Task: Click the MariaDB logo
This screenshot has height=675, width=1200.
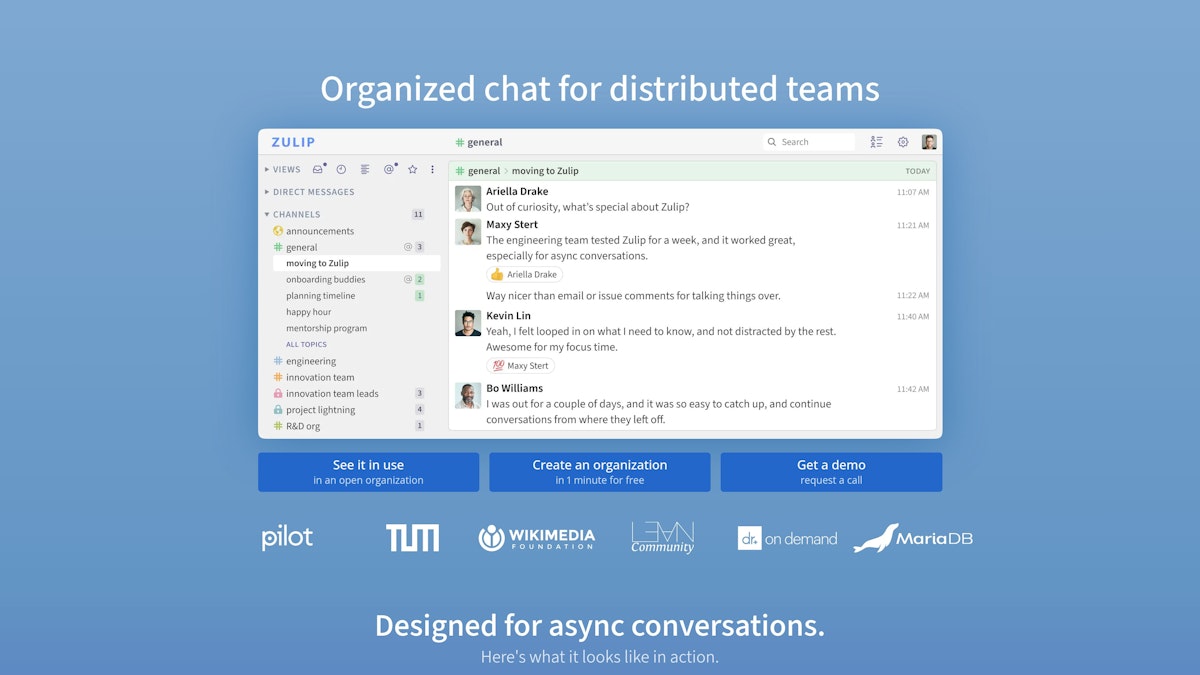Action: click(x=913, y=538)
